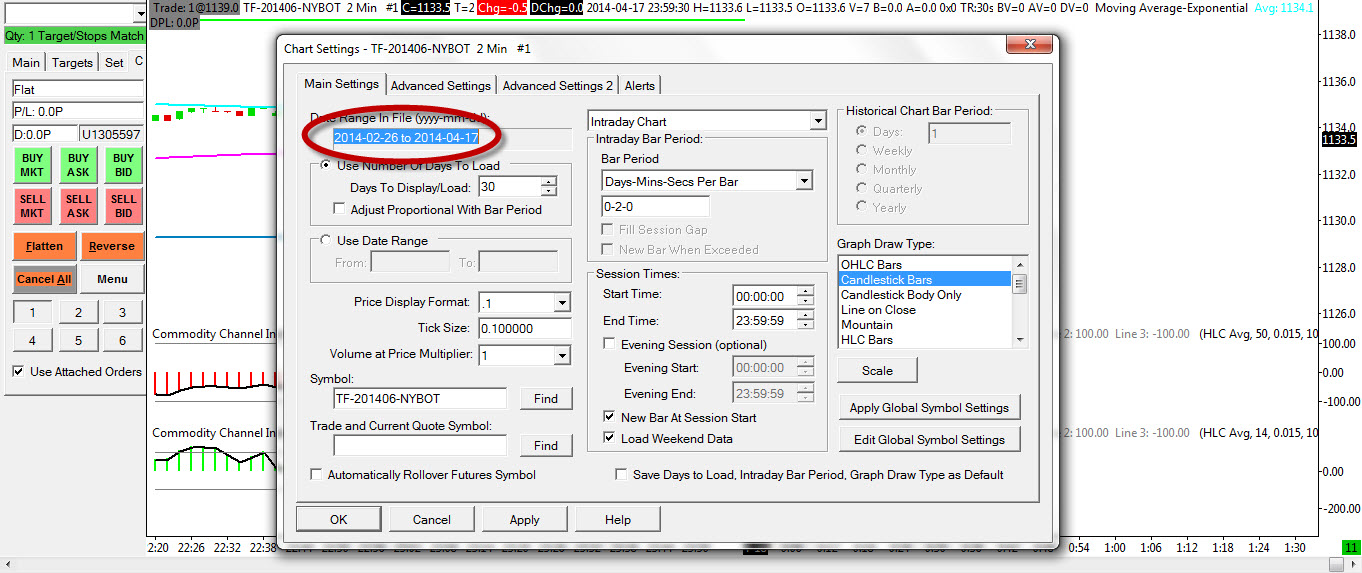Open the trade window Menu button

[112, 279]
